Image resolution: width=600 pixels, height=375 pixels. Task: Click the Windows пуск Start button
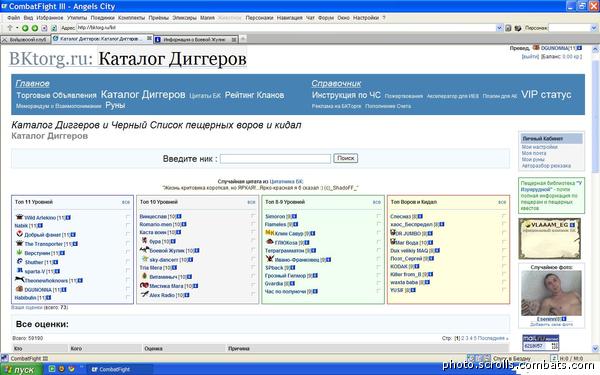coord(20,370)
